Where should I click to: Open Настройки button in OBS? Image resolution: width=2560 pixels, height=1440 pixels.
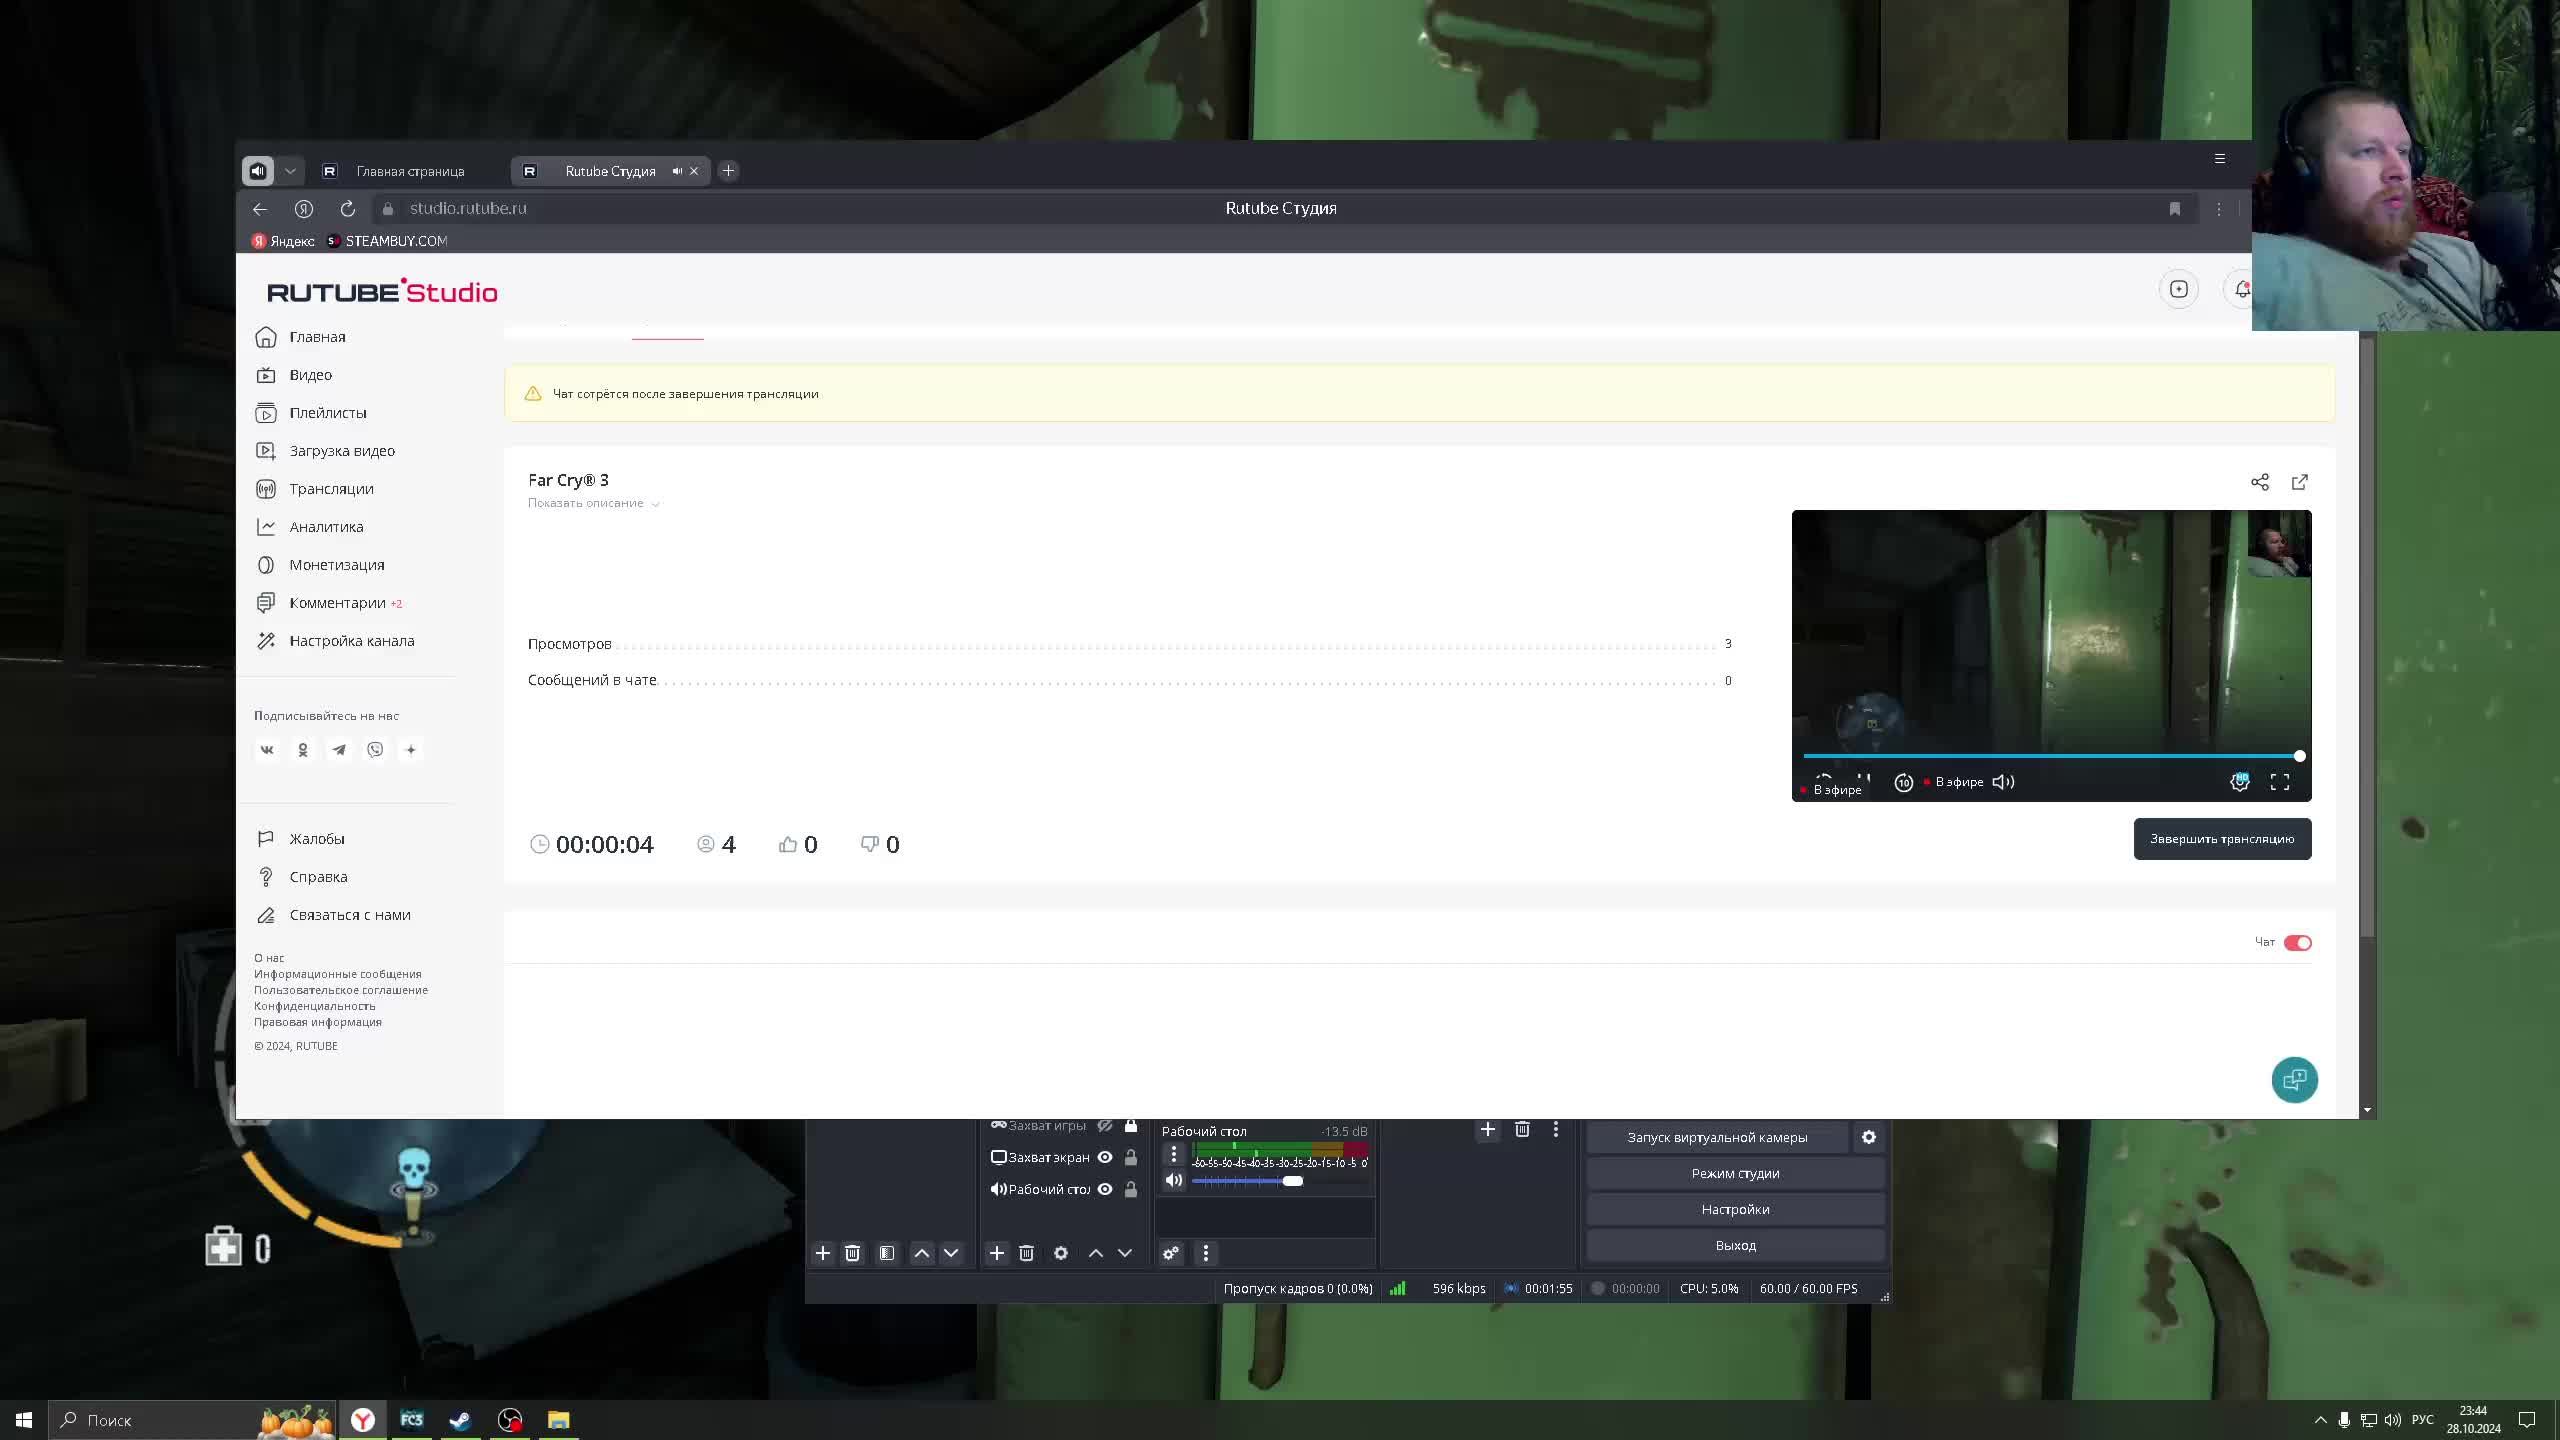[1735, 1209]
